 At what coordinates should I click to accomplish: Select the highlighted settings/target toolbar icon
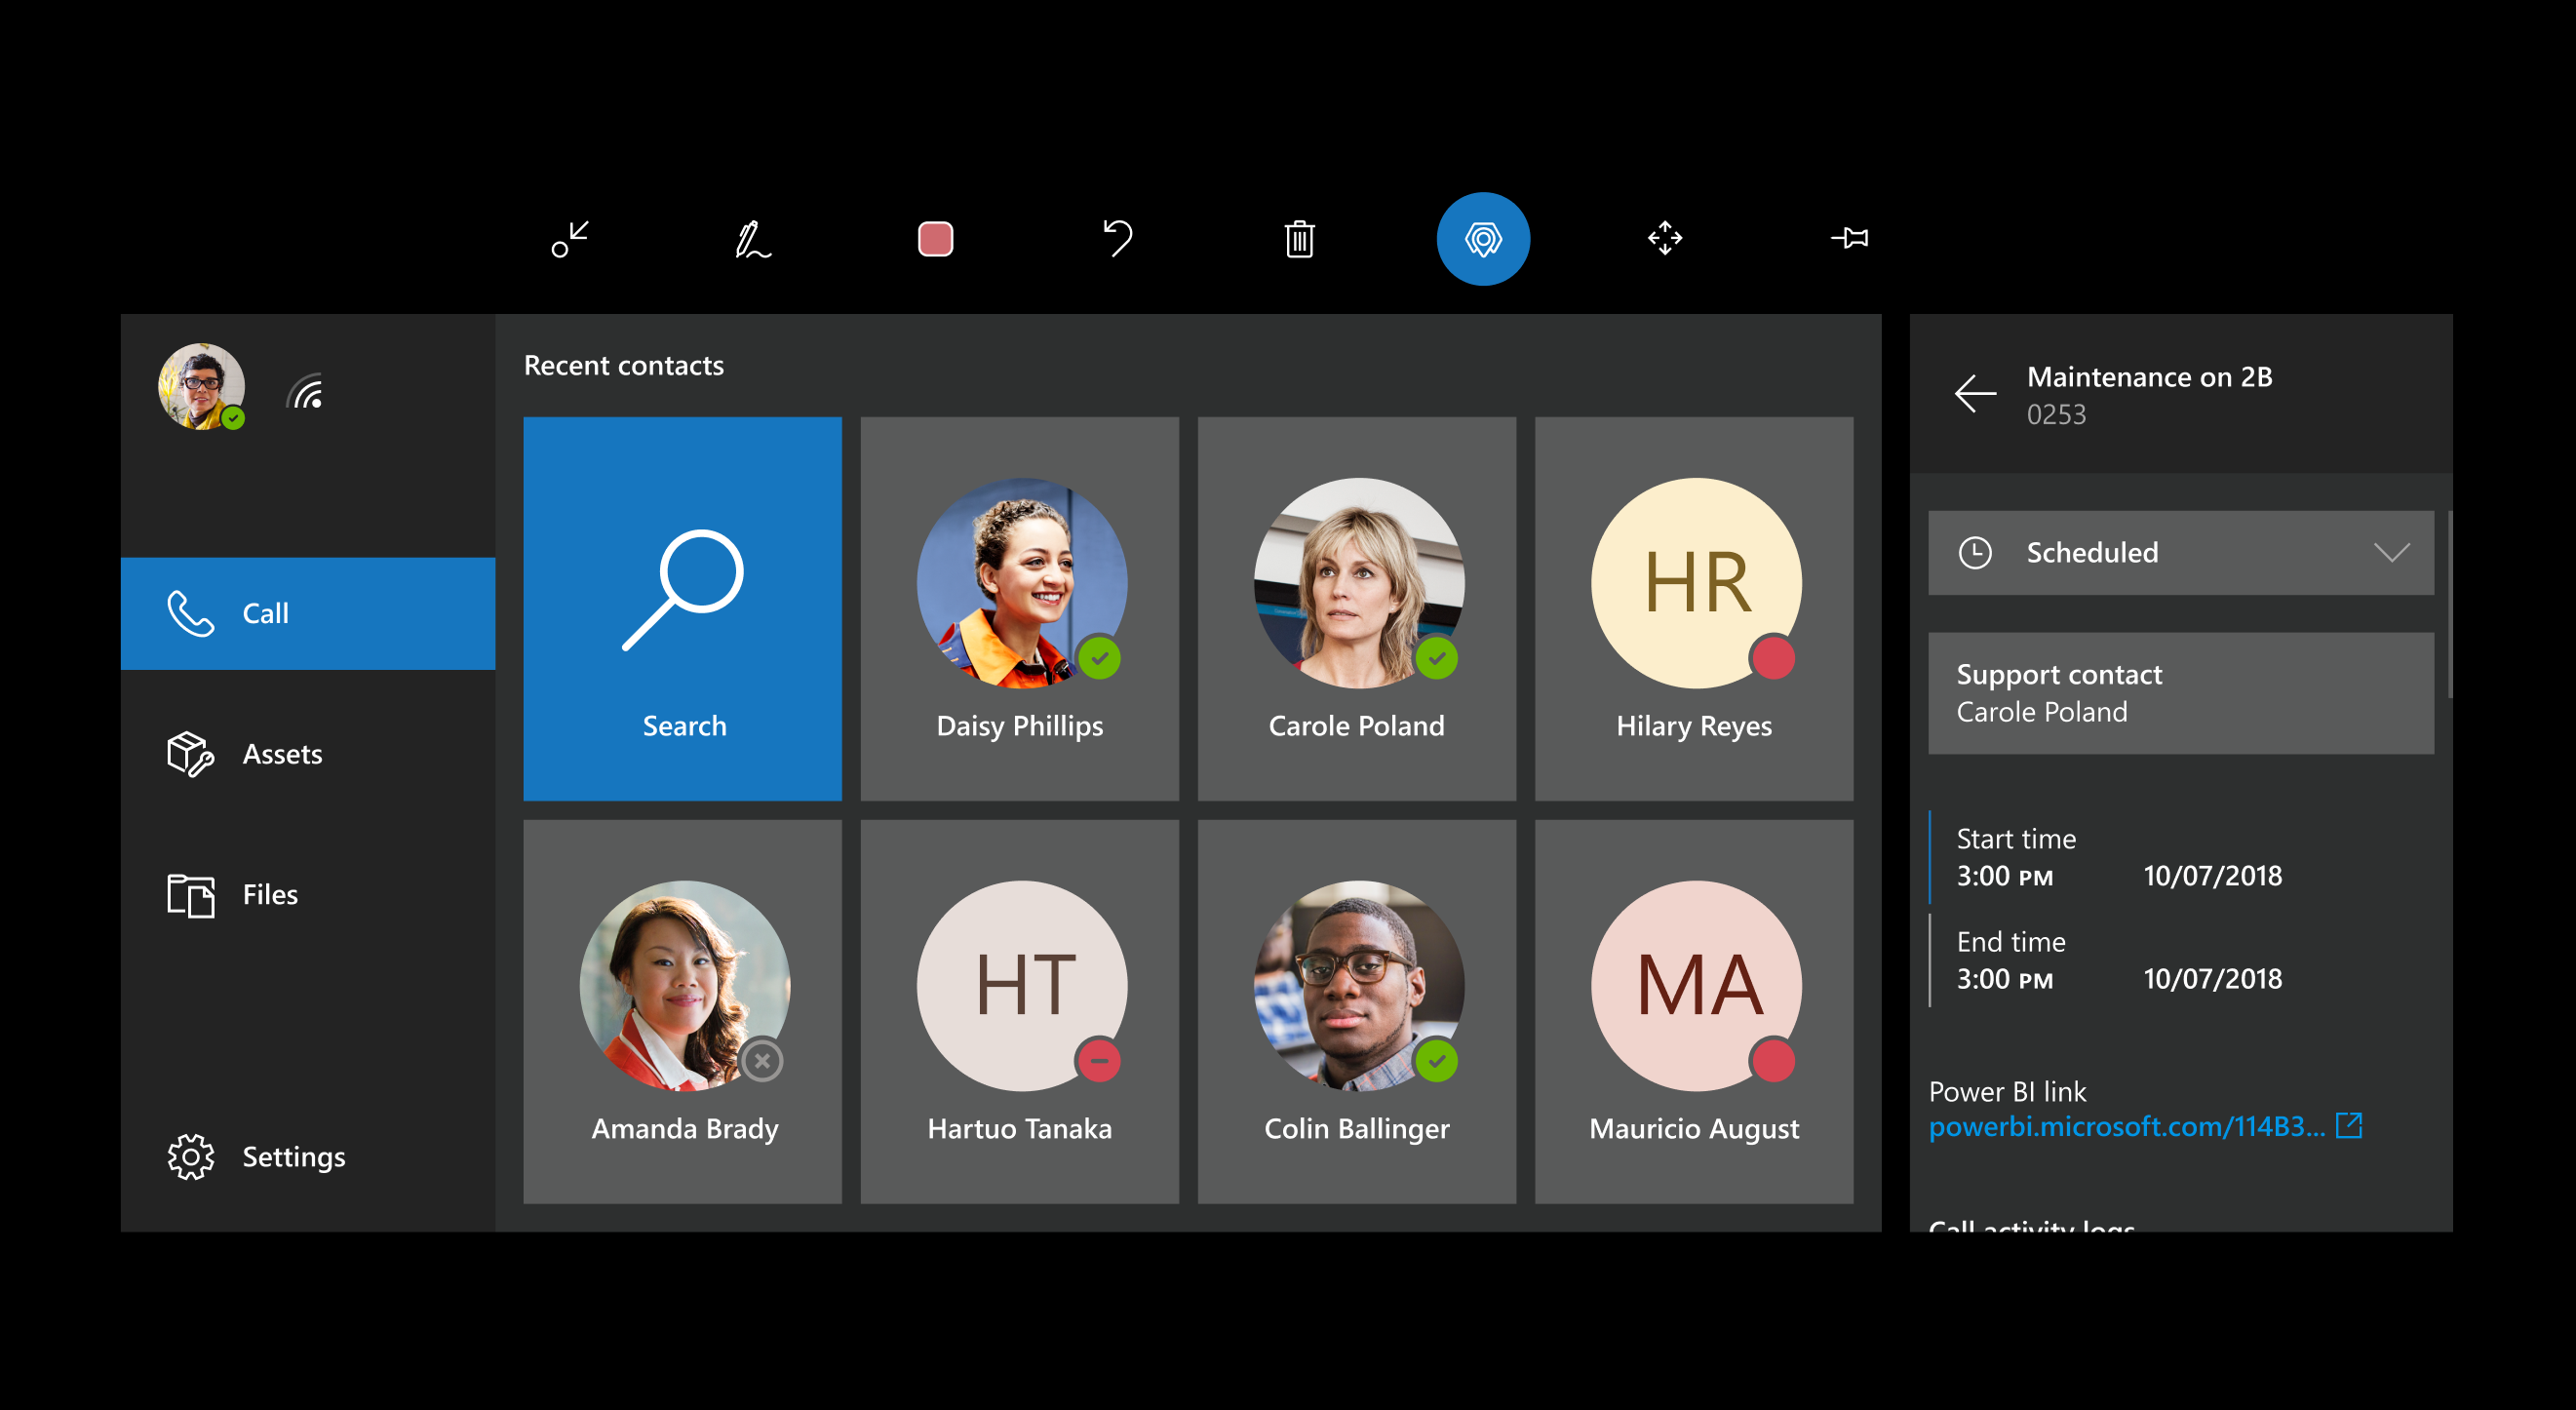(1482, 240)
